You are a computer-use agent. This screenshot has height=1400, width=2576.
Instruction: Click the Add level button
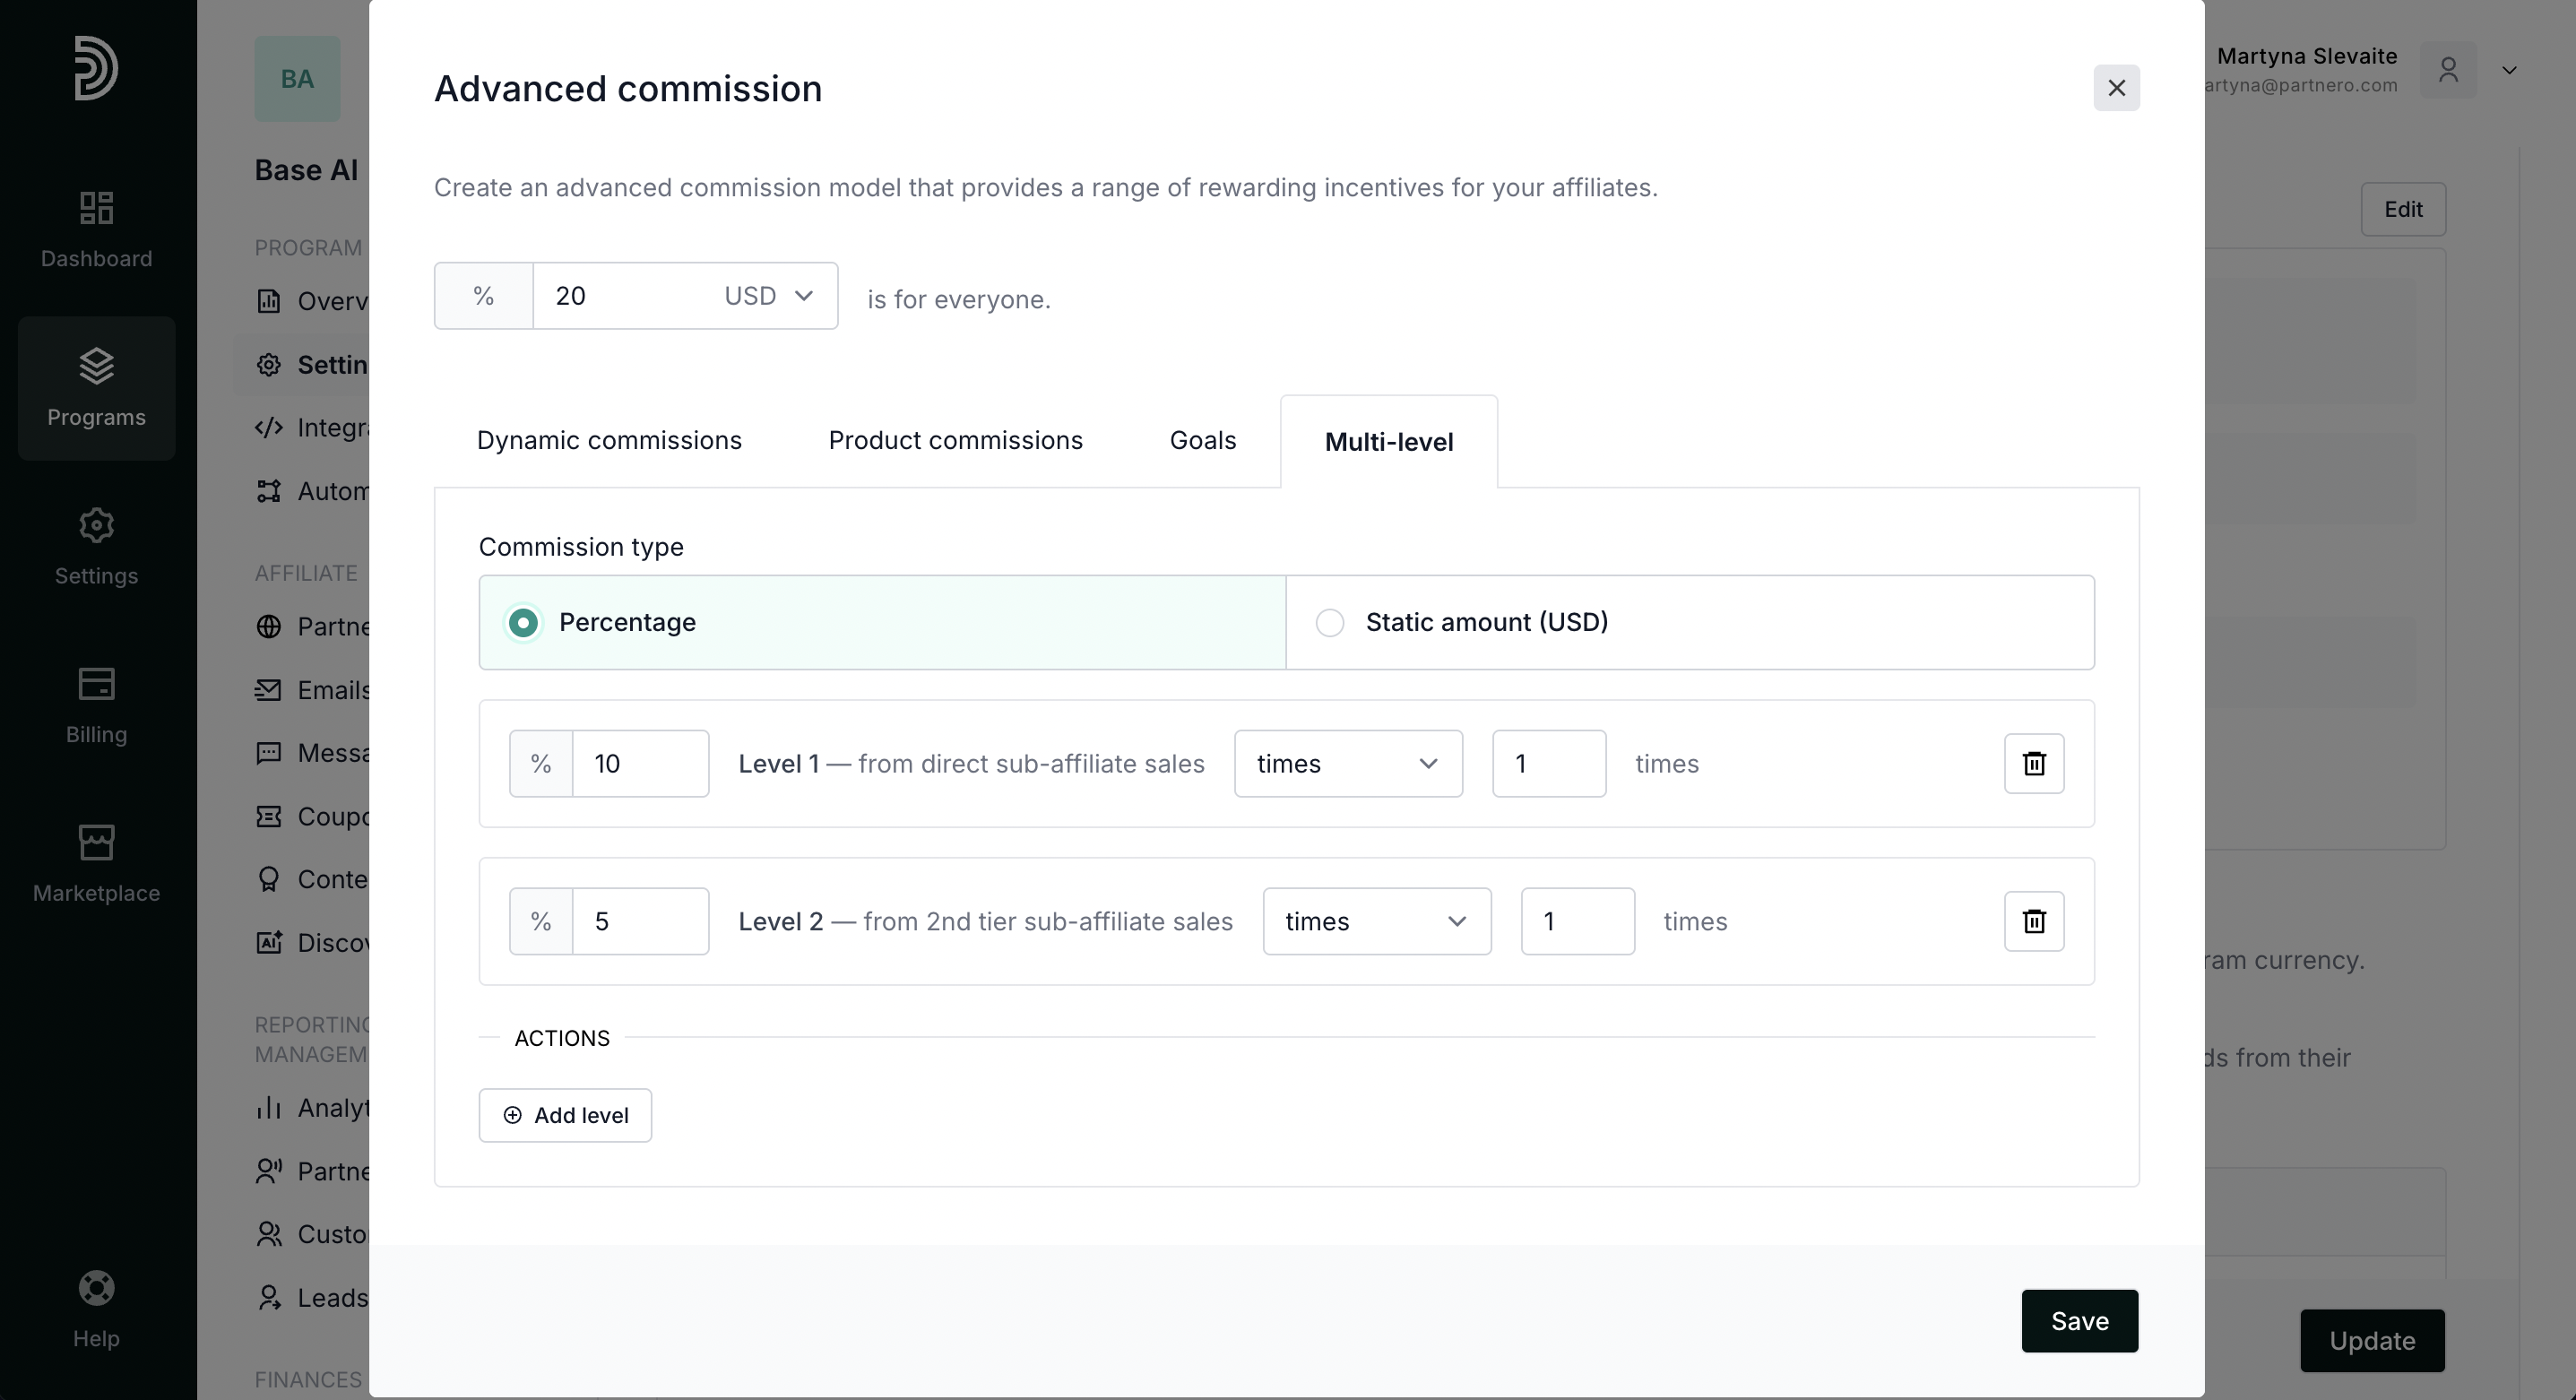[x=565, y=1115]
